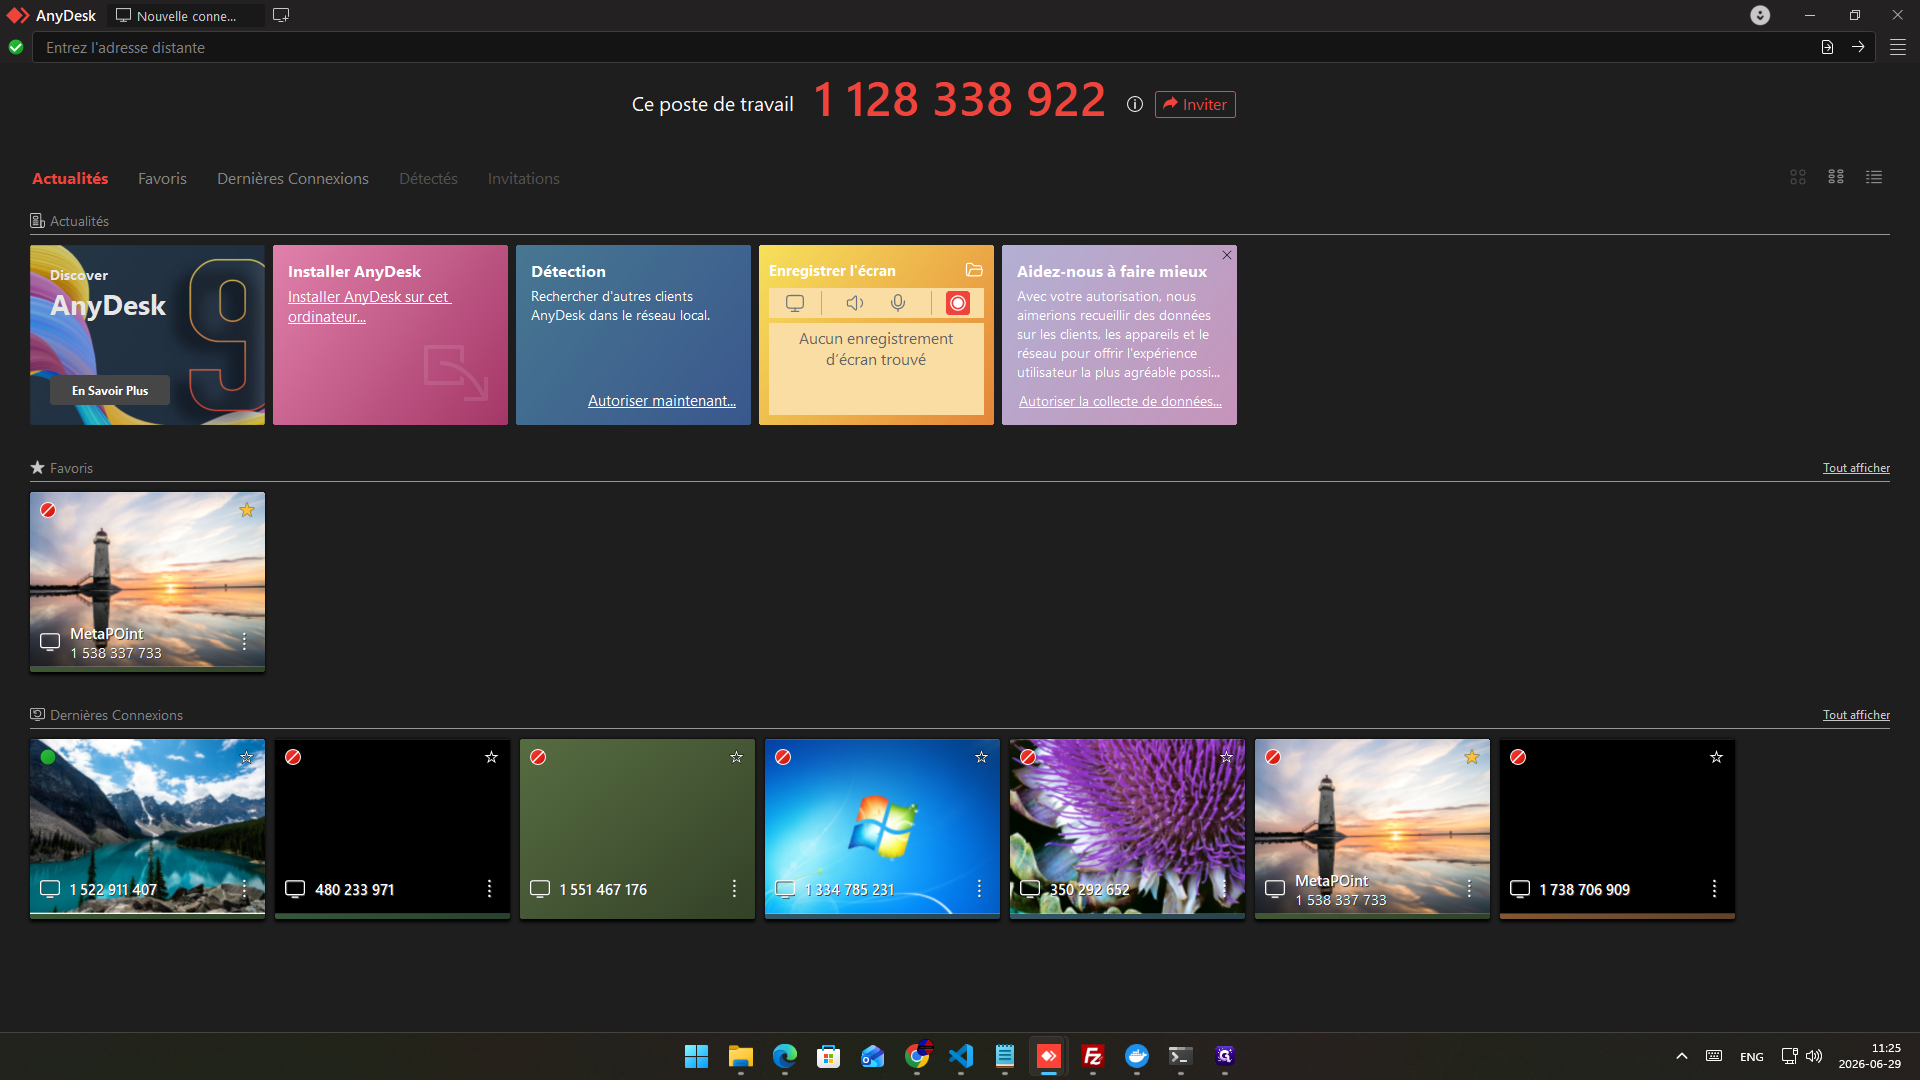This screenshot has height=1080, width=1920.
Task: Click the Inviter button
Action: click(x=1195, y=104)
